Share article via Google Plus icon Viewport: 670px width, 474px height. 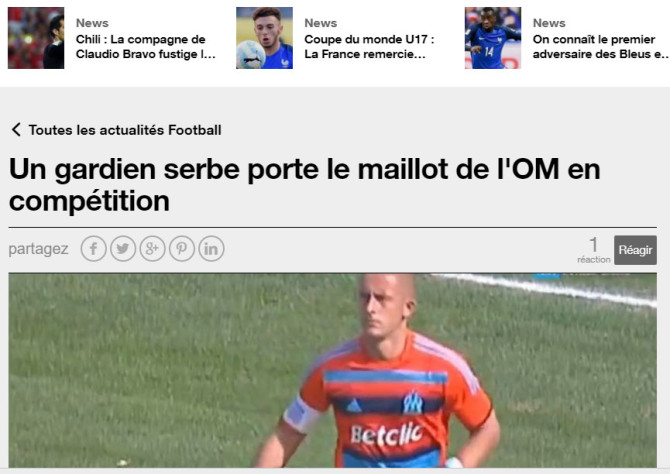coord(153,249)
